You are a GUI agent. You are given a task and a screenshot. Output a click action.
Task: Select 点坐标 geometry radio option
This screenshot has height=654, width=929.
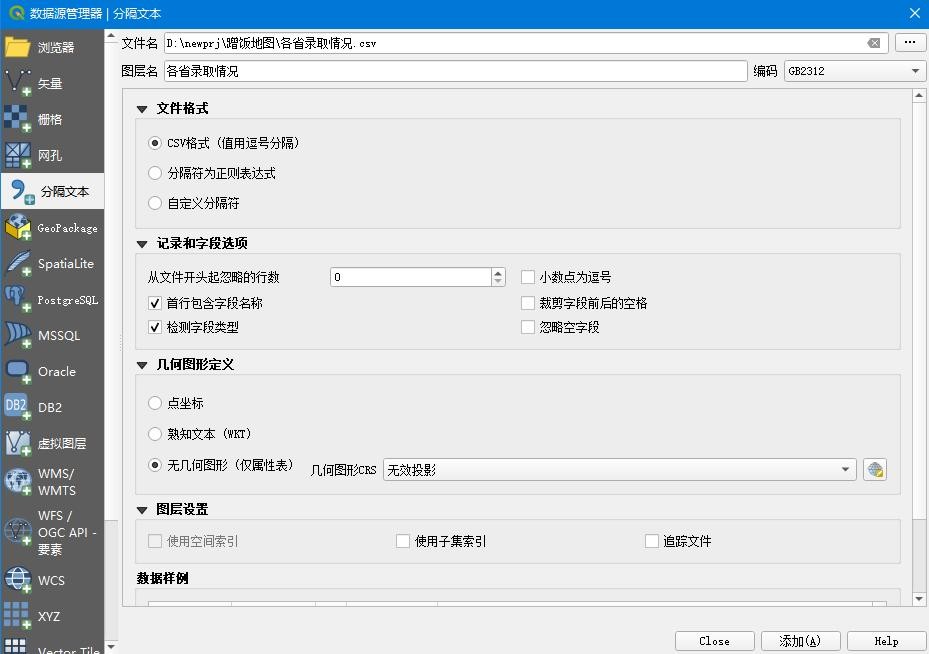pos(155,403)
